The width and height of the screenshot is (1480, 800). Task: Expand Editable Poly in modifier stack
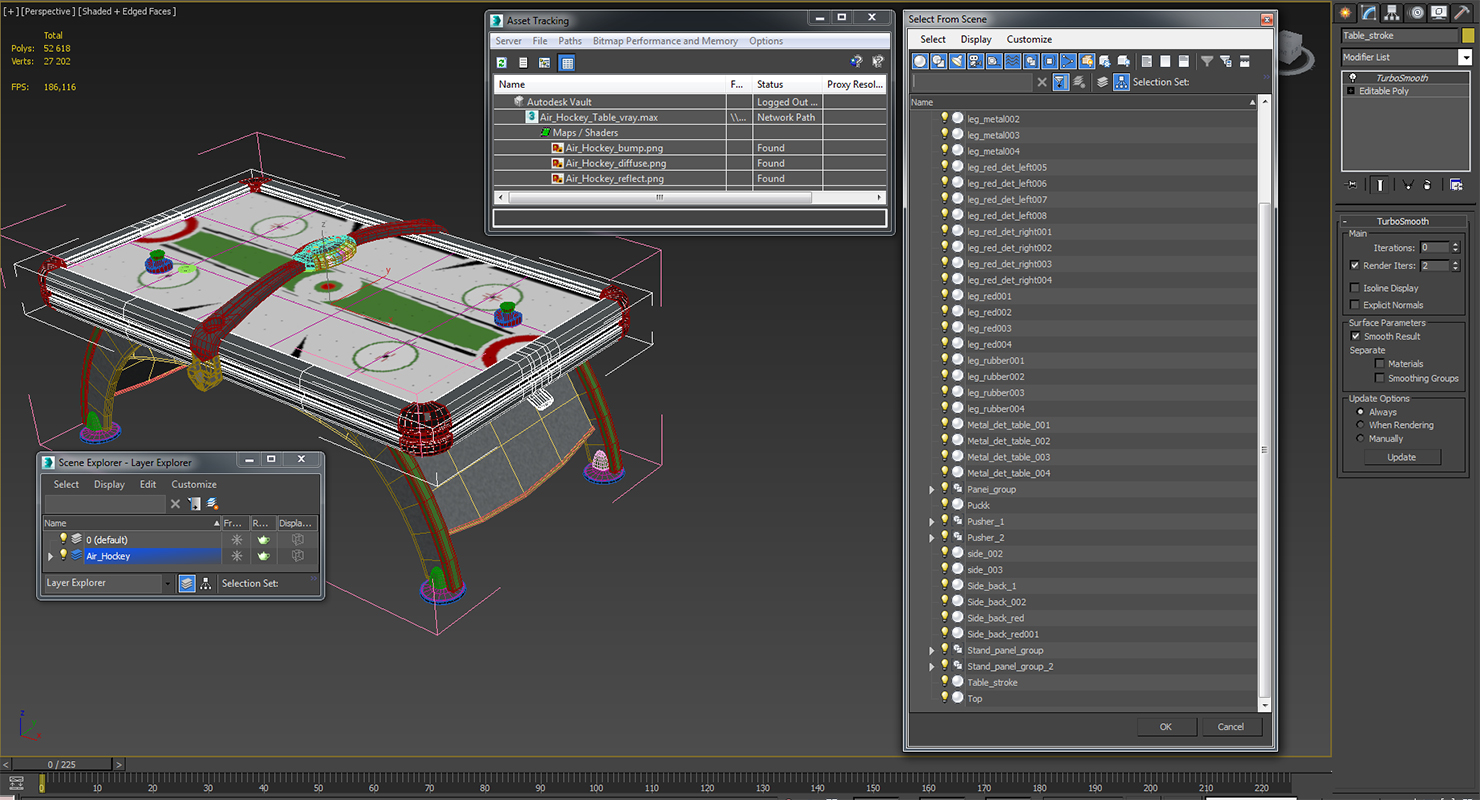[1351, 91]
